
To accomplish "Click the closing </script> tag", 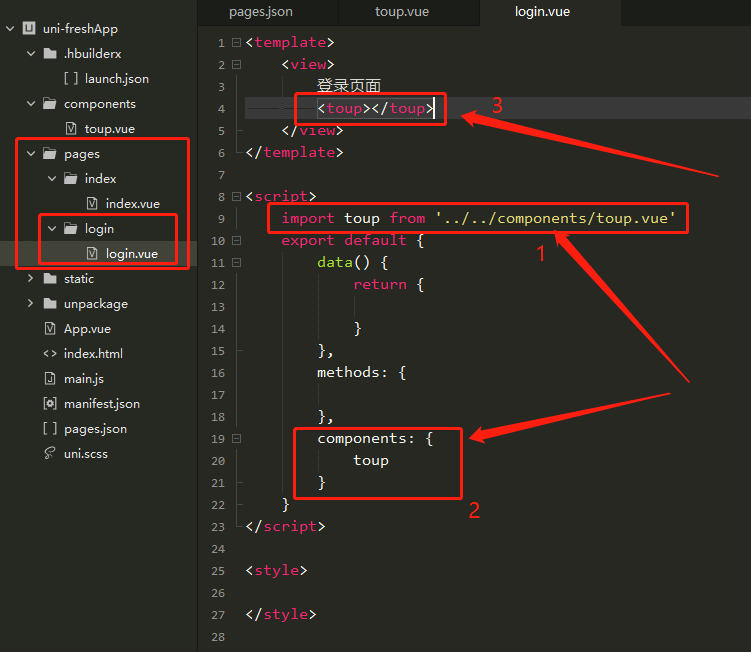I will [285, 526].
